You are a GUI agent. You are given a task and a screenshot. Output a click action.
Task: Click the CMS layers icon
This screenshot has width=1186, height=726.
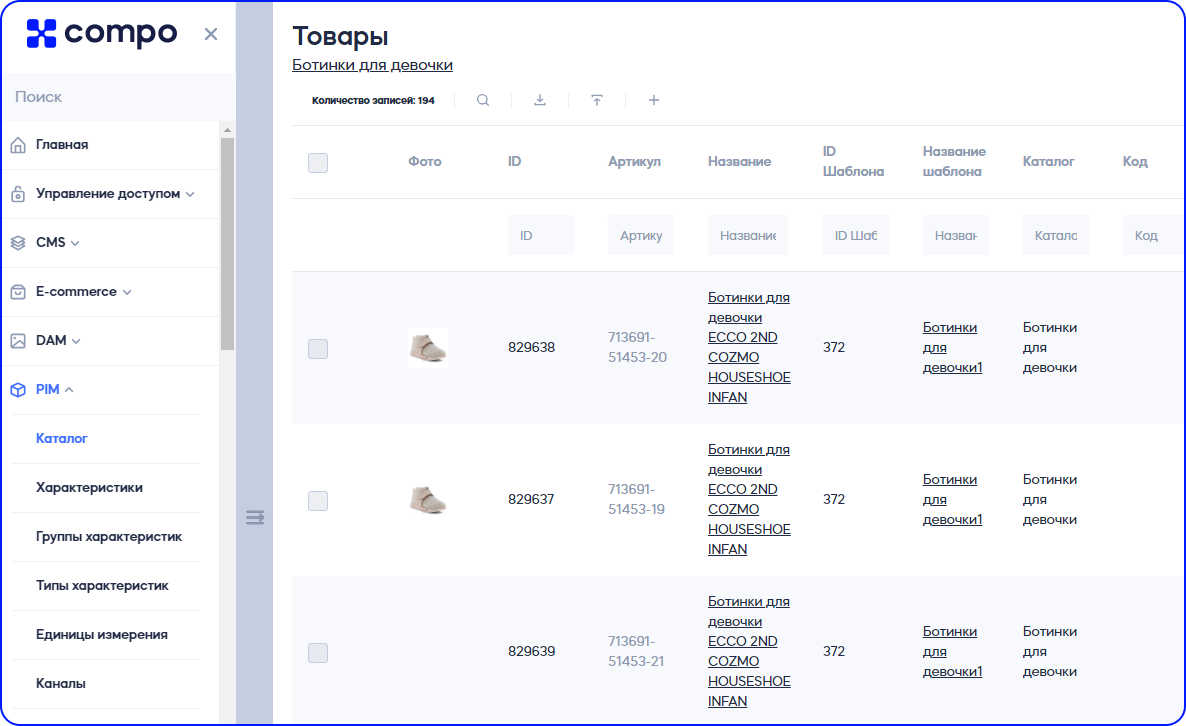tap(18, 243)
